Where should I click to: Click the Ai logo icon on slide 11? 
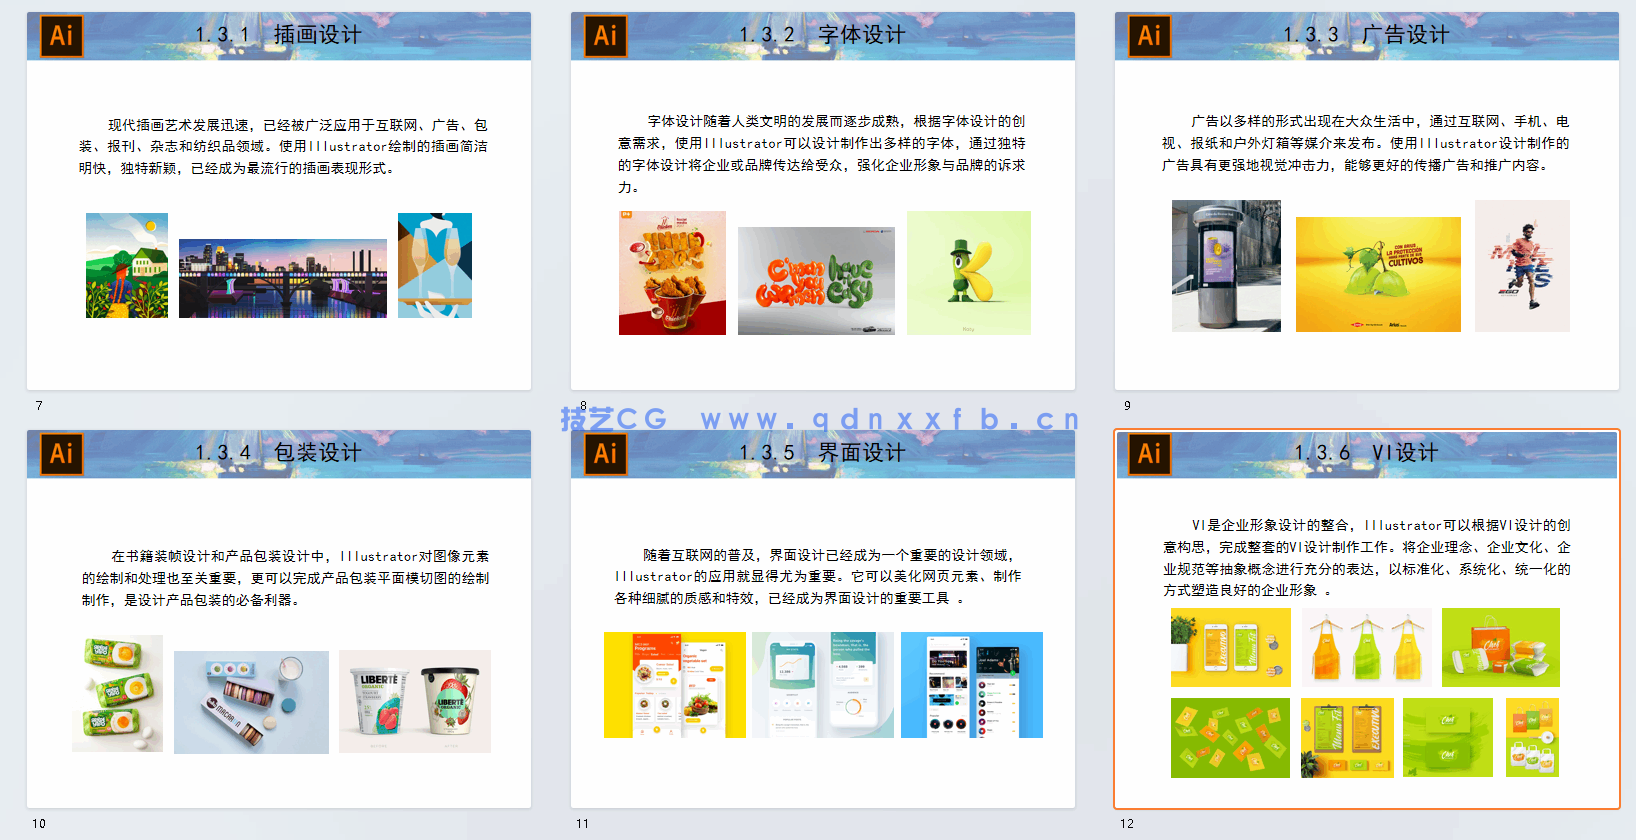[x=605, y=454]
